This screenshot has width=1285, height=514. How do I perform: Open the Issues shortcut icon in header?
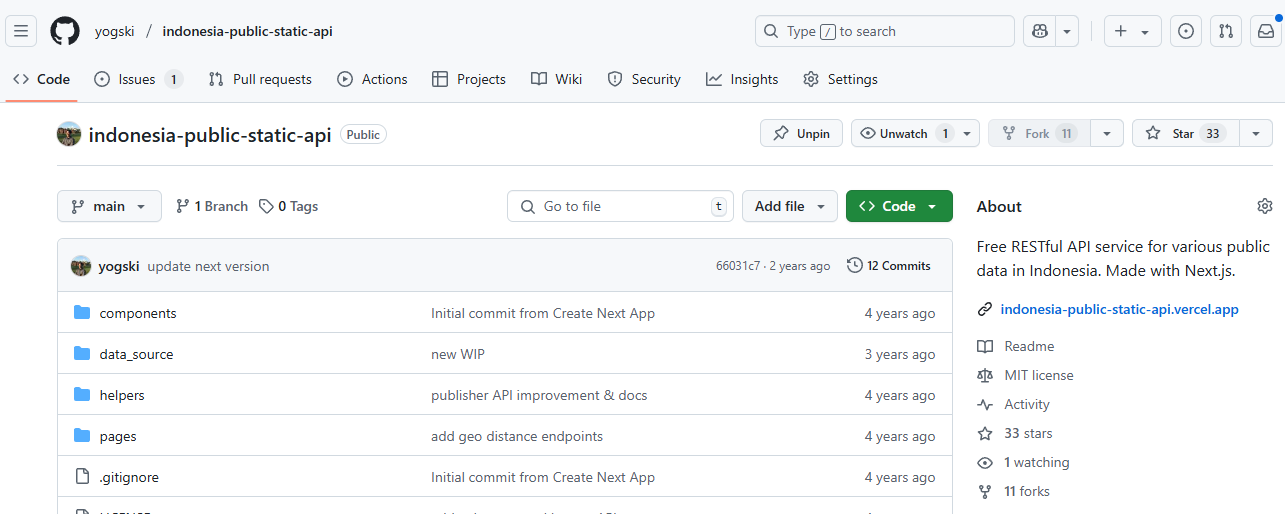[1186, 31]
